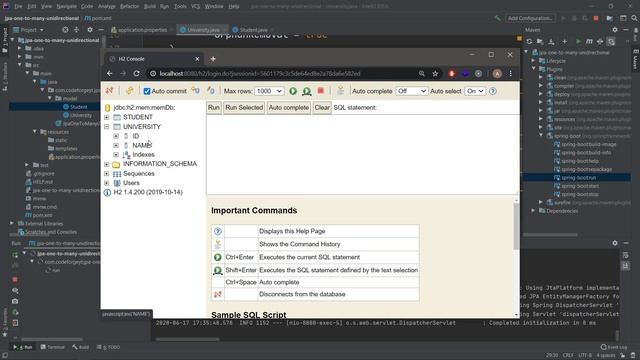Click the Maven Reload projects icon

tap(529, 41)
